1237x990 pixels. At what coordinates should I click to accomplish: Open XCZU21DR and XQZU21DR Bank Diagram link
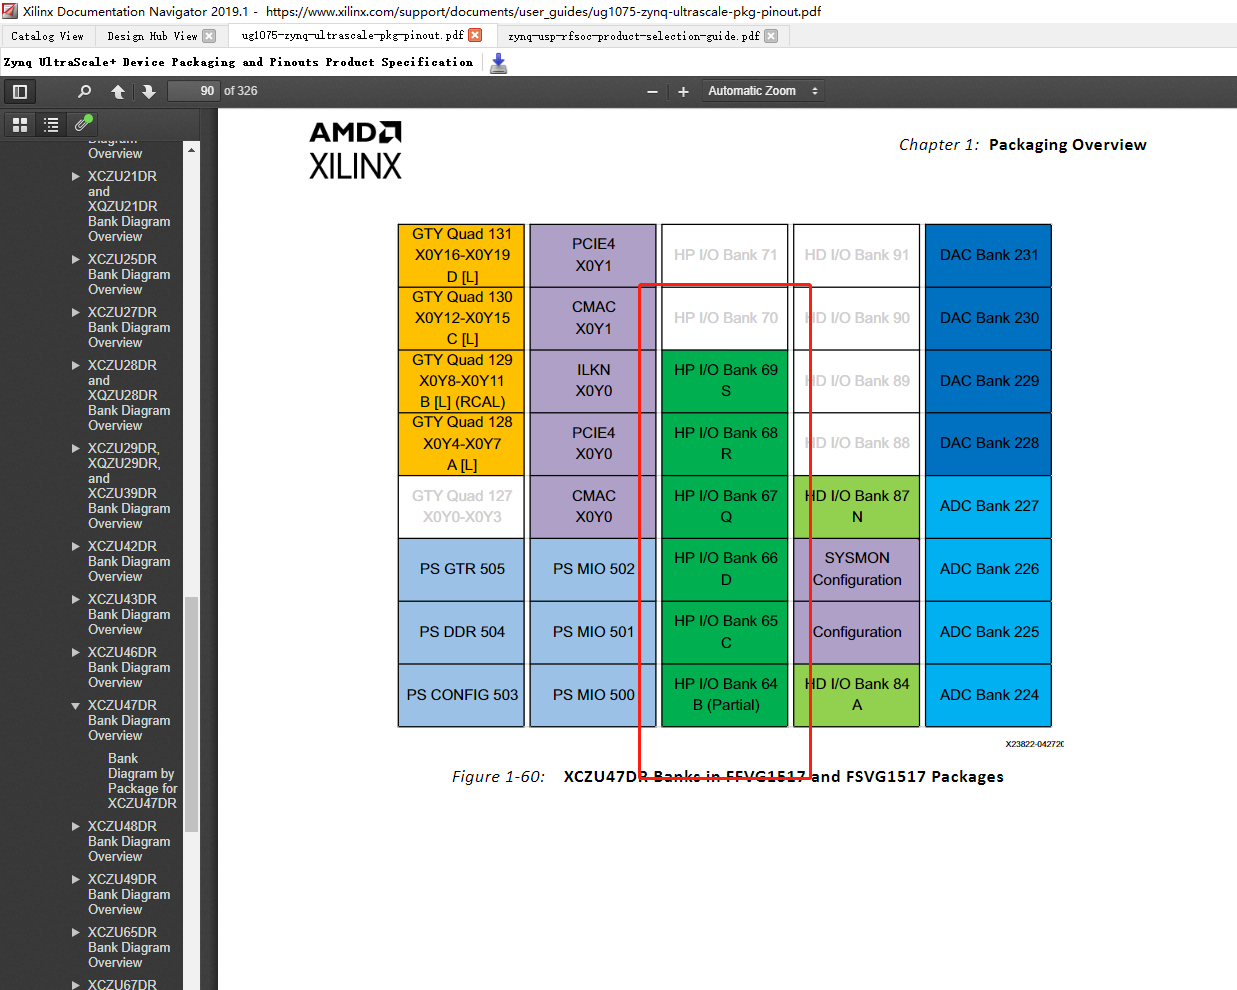[x=129, y=206]
